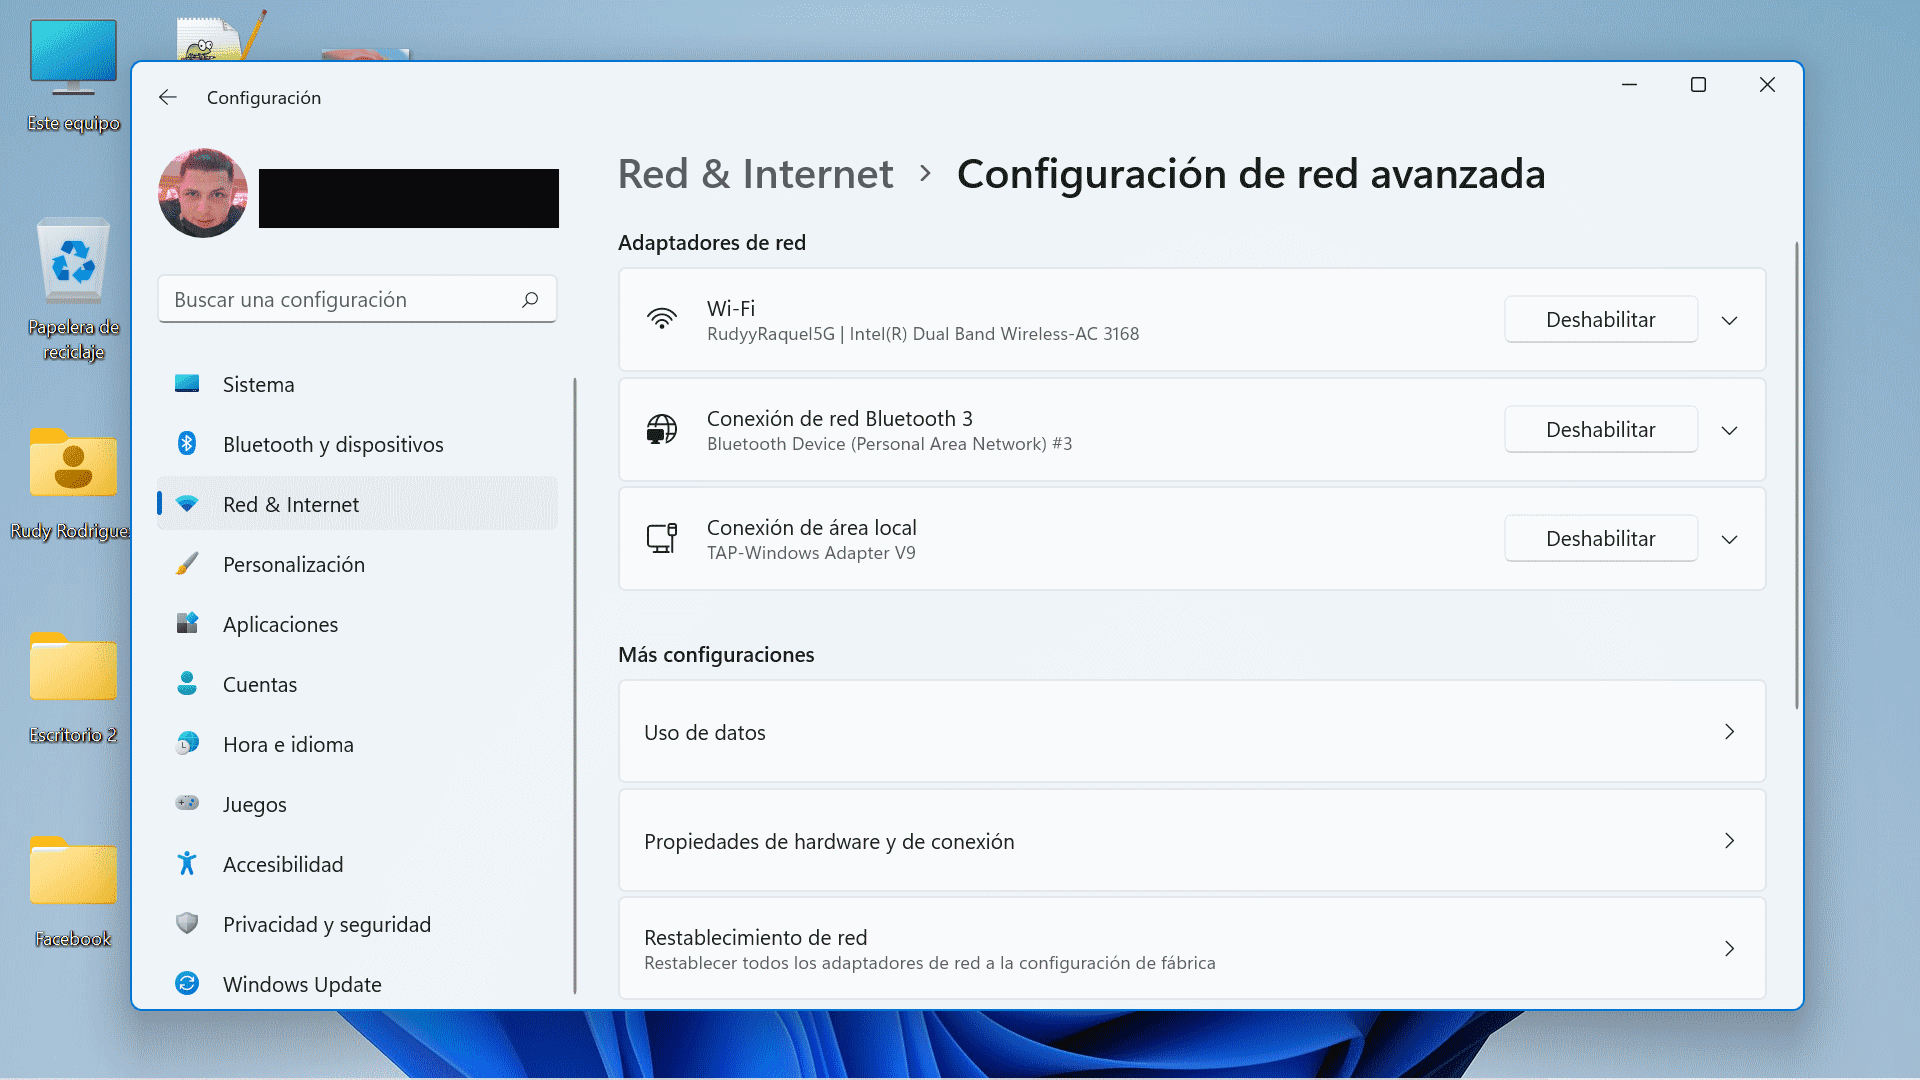
Task: Click the main content vertical scrollbar
Action: [1796, 475]
